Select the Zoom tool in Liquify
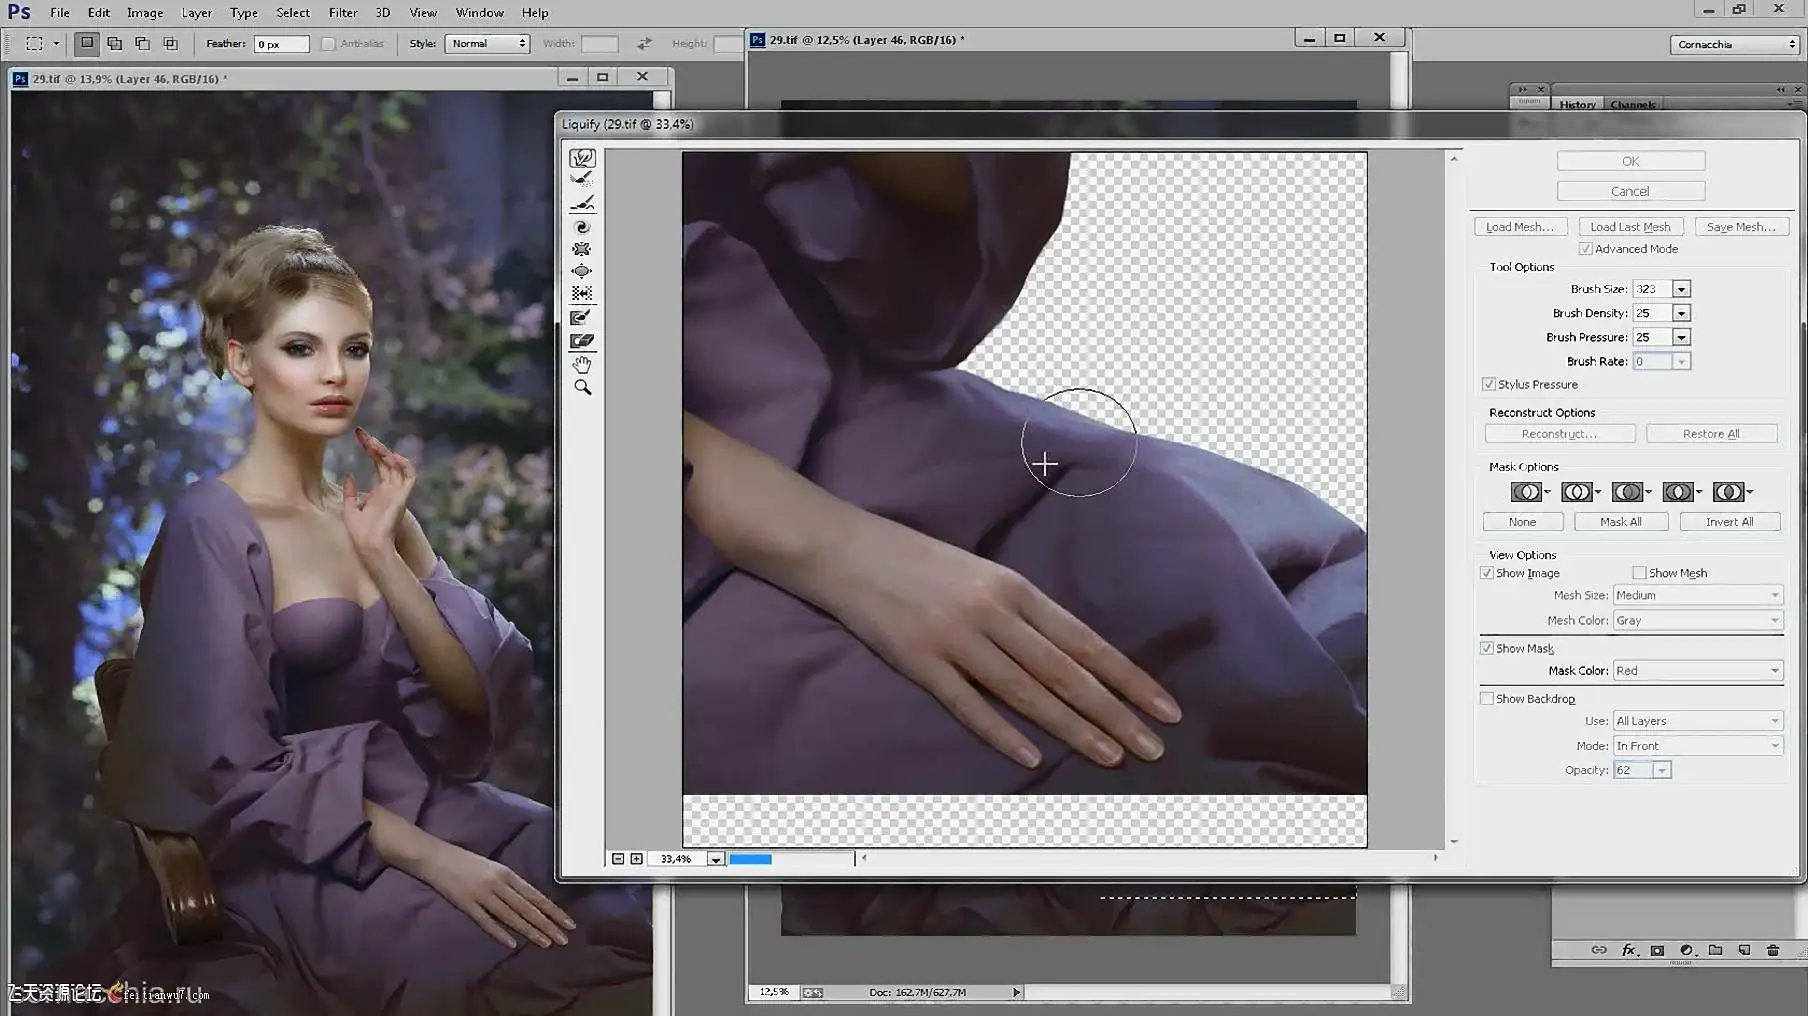This screenshot has width=1808, height=1016. [582, 388]
